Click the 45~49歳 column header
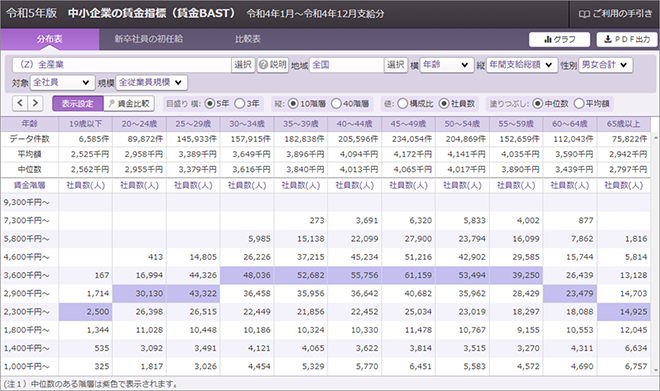Screen dimensions: 660x391 (x=408, y=124)
